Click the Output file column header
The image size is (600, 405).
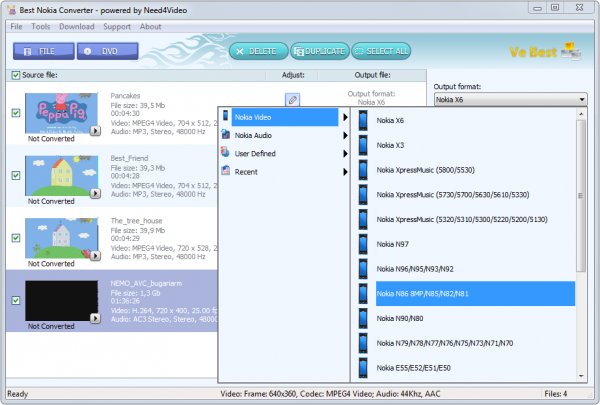tap(372, 75)
